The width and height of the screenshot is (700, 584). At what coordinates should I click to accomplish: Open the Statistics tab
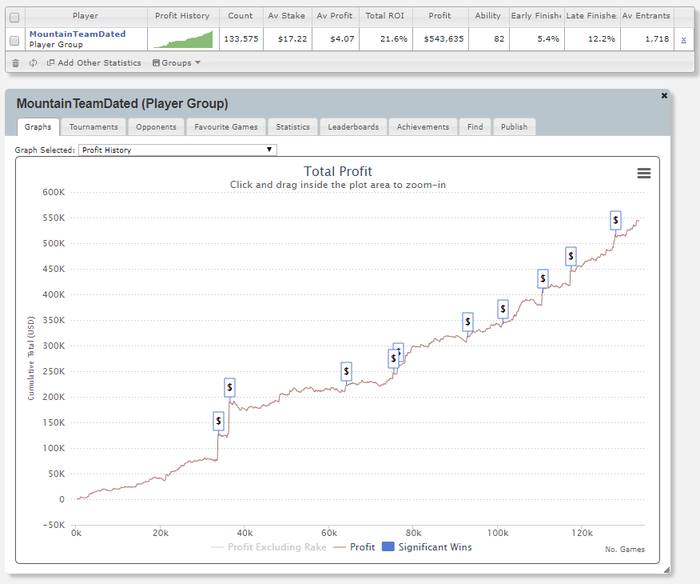tap(292, 127)
